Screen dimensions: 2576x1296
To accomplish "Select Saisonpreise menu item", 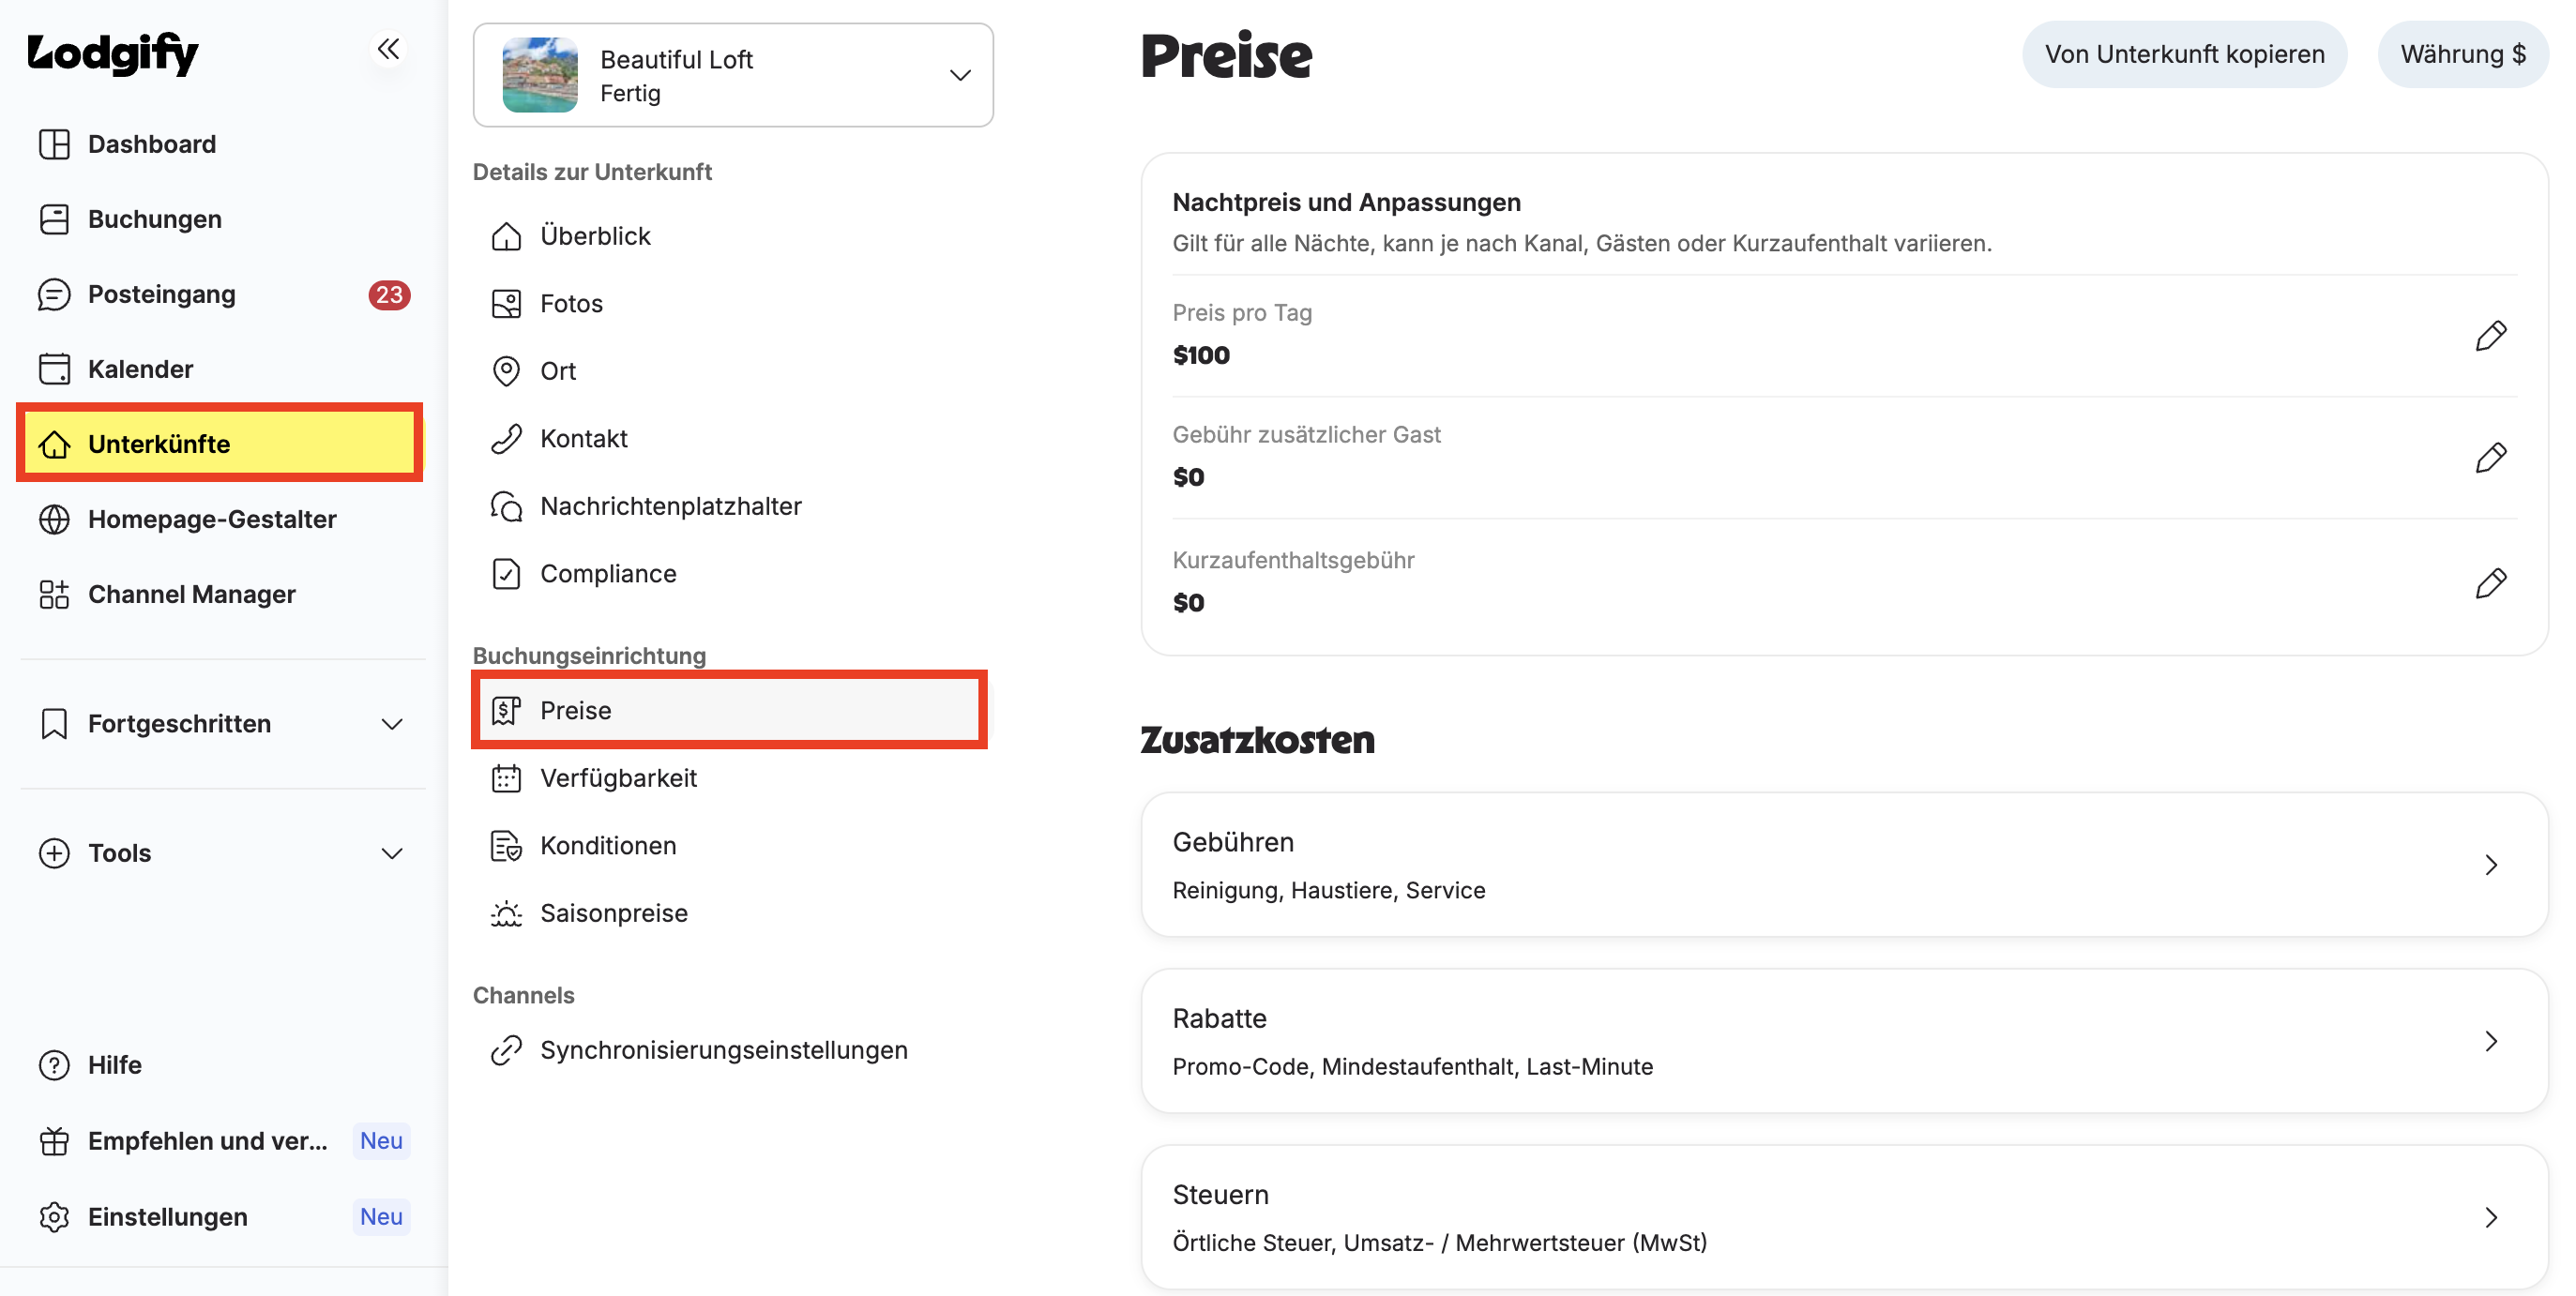I will (731, 913).
